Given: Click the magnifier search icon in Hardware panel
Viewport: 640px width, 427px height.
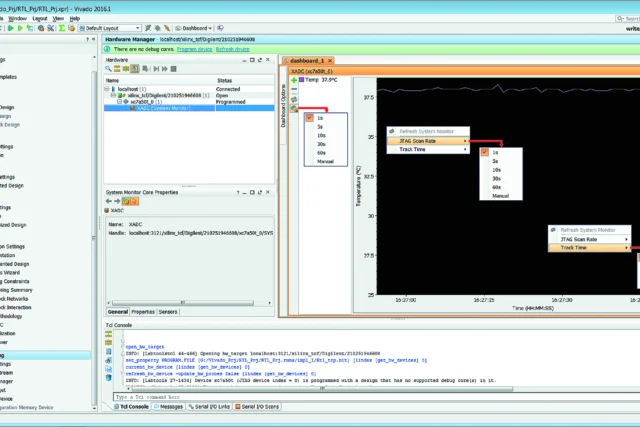Looking at the screenshot, I should tap(108, 69).
